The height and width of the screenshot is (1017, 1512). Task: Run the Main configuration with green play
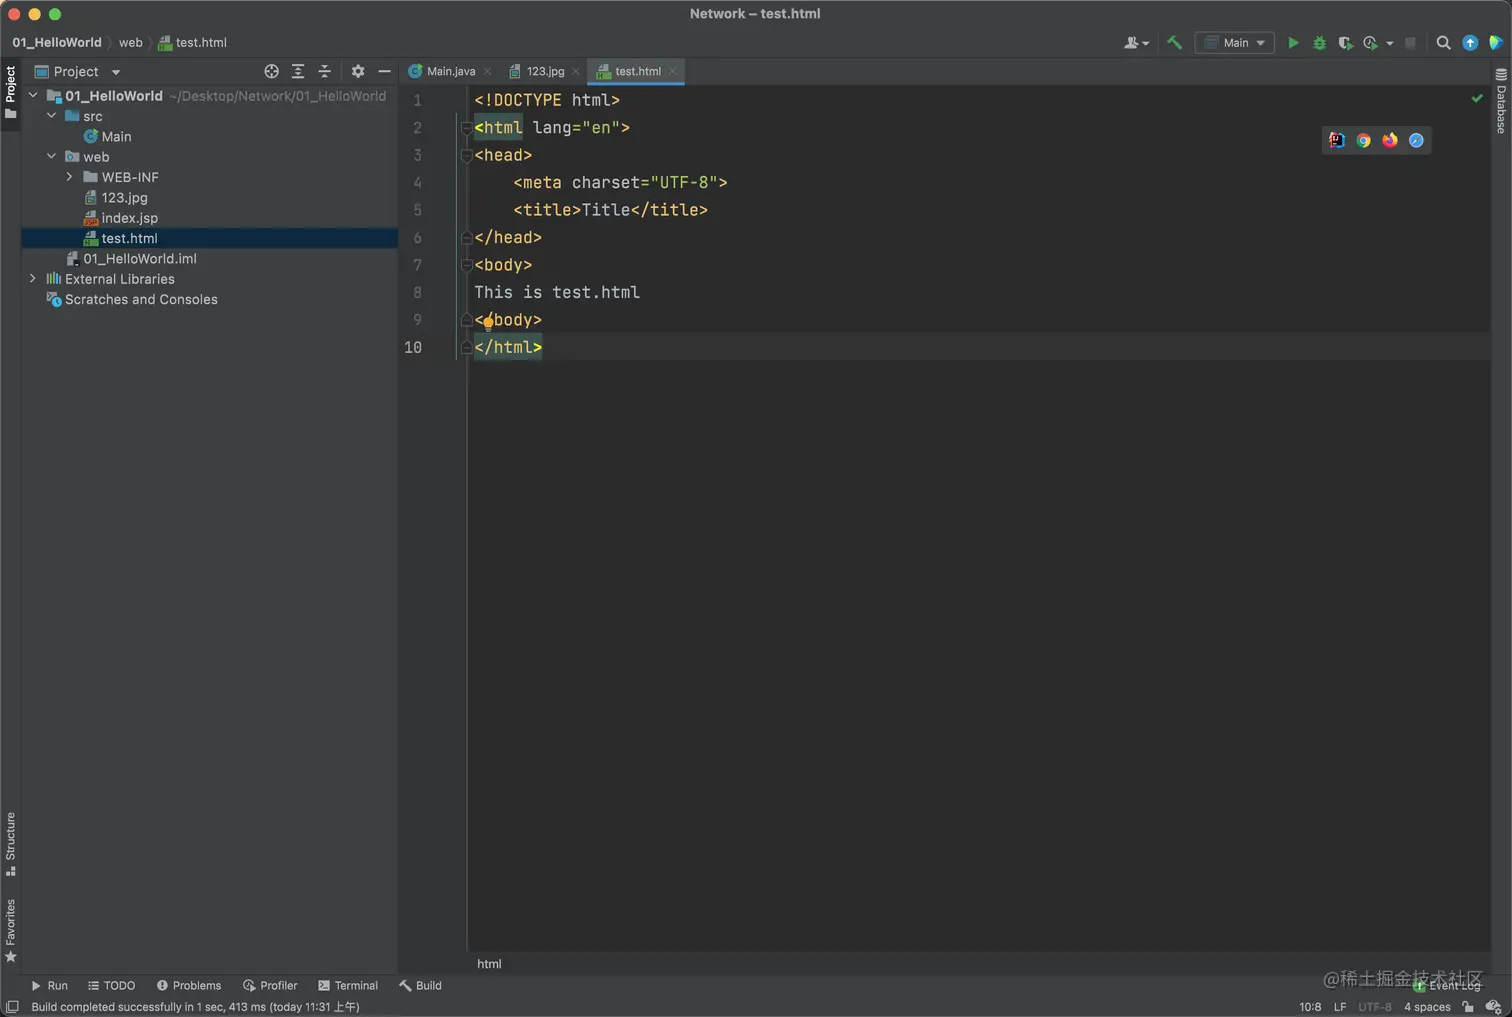click(x=1293, y=43)
